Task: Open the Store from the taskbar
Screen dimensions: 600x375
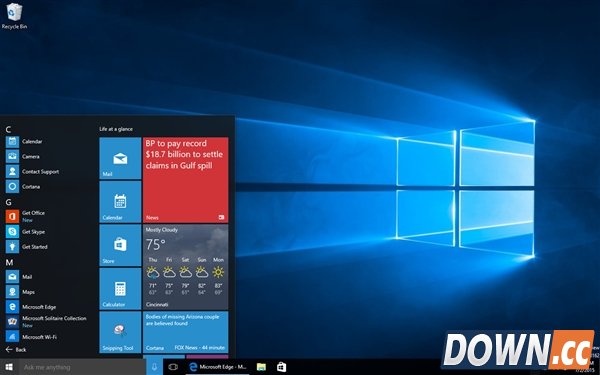Action: point(282,367)
